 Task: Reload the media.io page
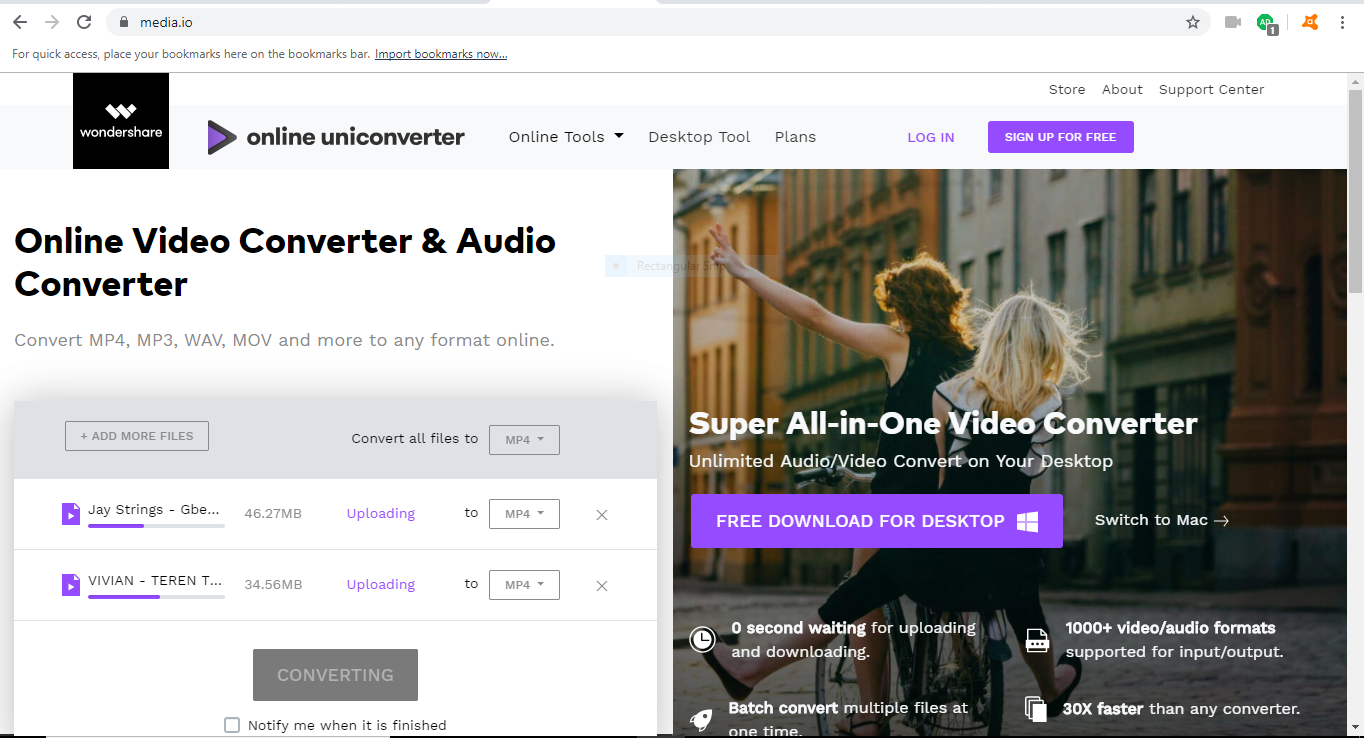[x=84, y=22]
